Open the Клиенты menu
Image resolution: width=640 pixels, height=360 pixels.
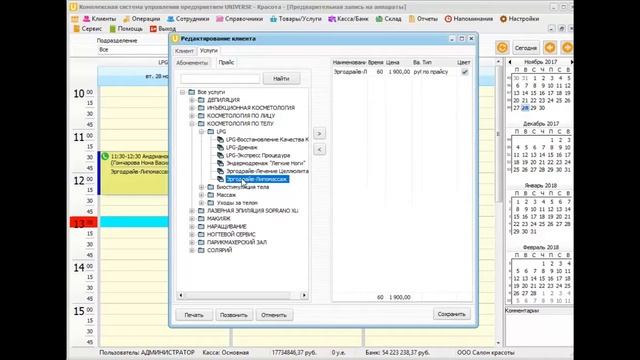pos(100,19)
